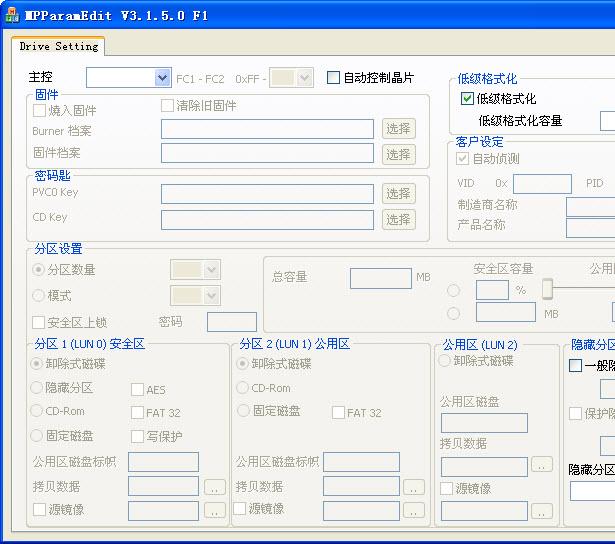Select the MB radio for 安全区容量
Viewport: 615px width, 544px height.
(453, 313)
